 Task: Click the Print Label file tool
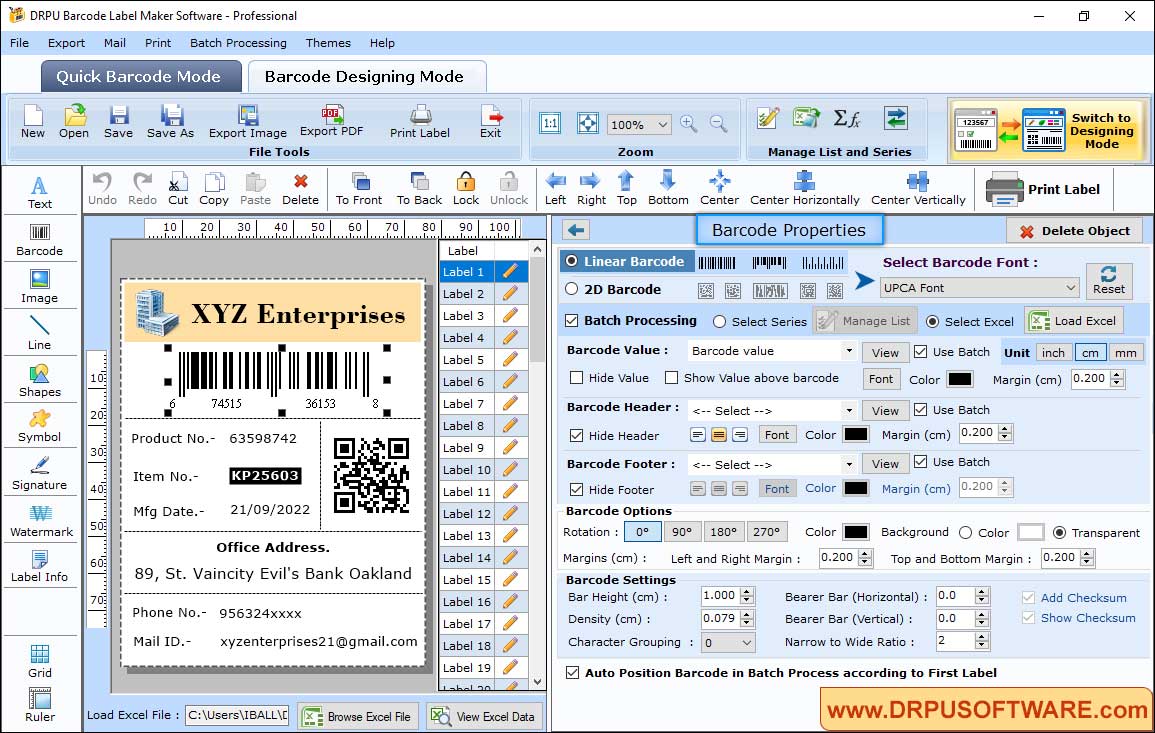point(420,122)
